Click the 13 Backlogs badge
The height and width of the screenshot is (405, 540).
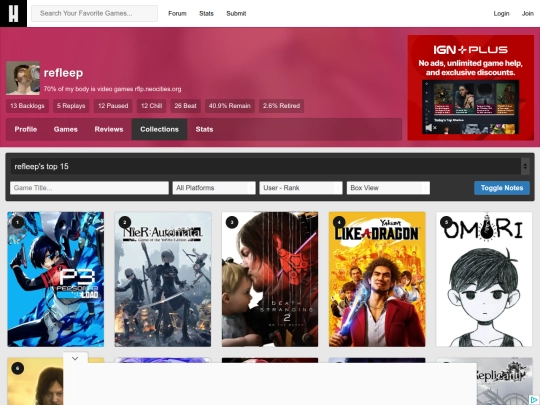coord(27,106)
